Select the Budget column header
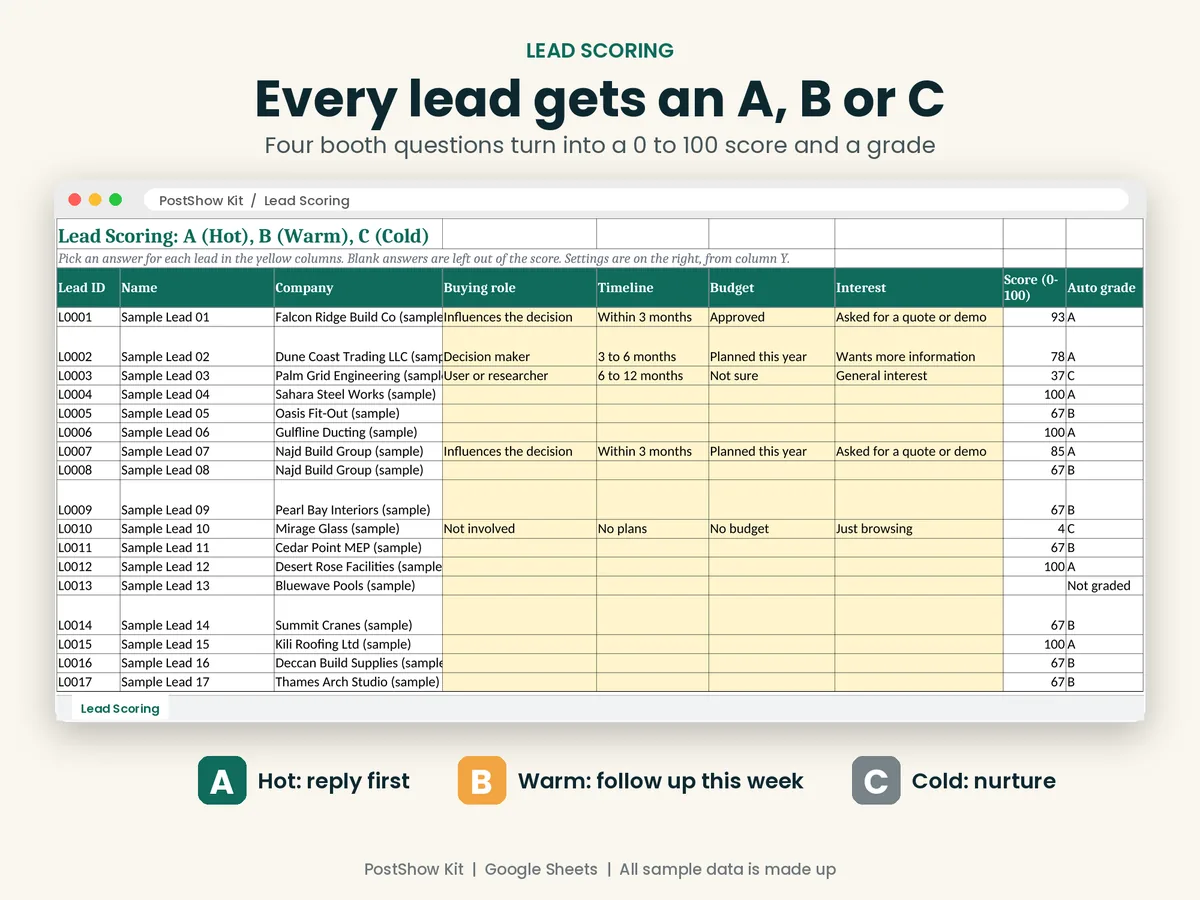This screenshot has height=900, width=1200. tap(771, 287)
